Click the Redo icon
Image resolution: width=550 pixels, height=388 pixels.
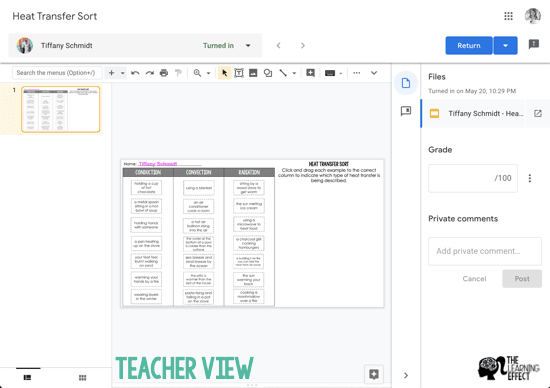pos(149,73)
